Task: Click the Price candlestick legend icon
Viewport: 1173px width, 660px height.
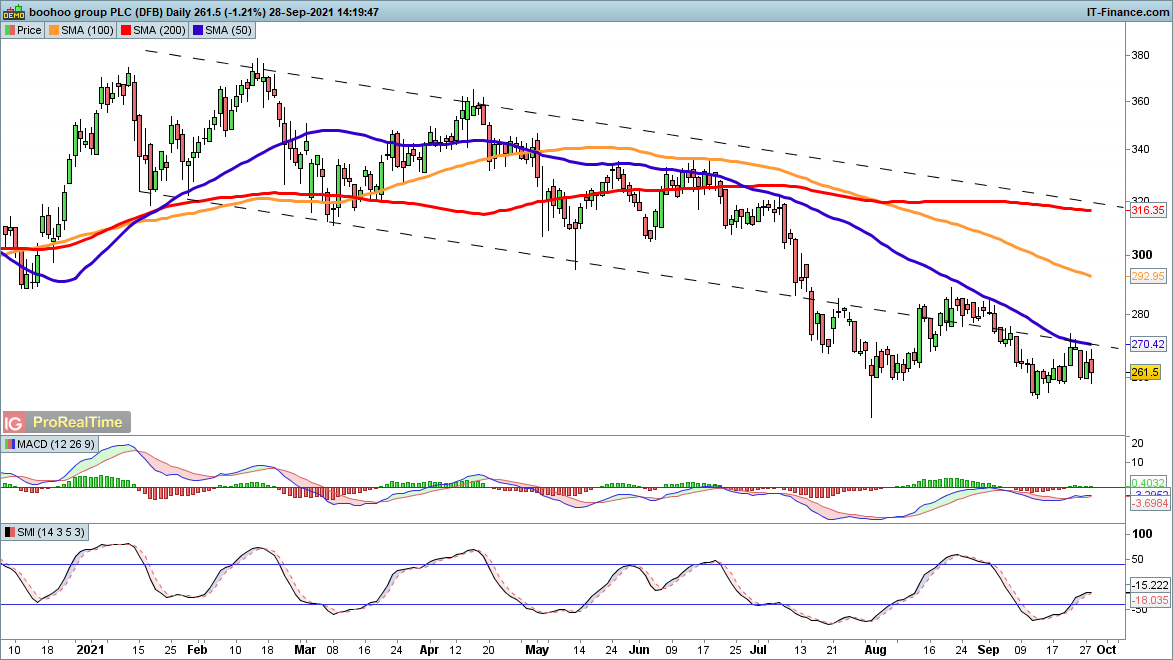Action: click(9, 30)
